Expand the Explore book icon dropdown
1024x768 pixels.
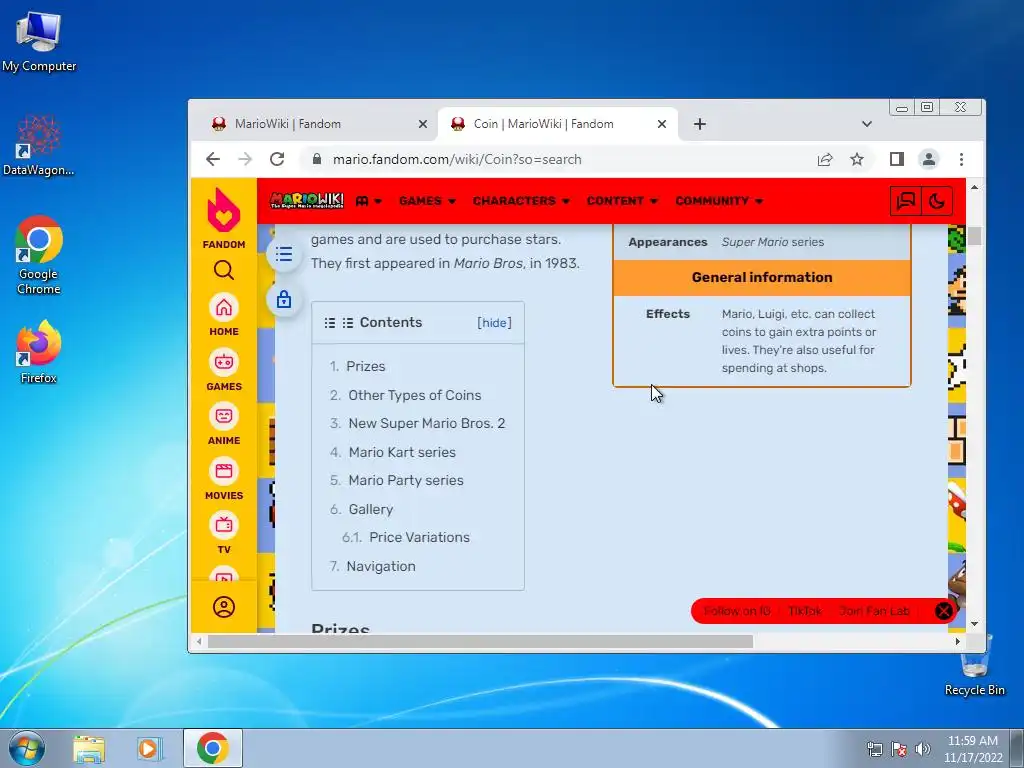(369, 200)
